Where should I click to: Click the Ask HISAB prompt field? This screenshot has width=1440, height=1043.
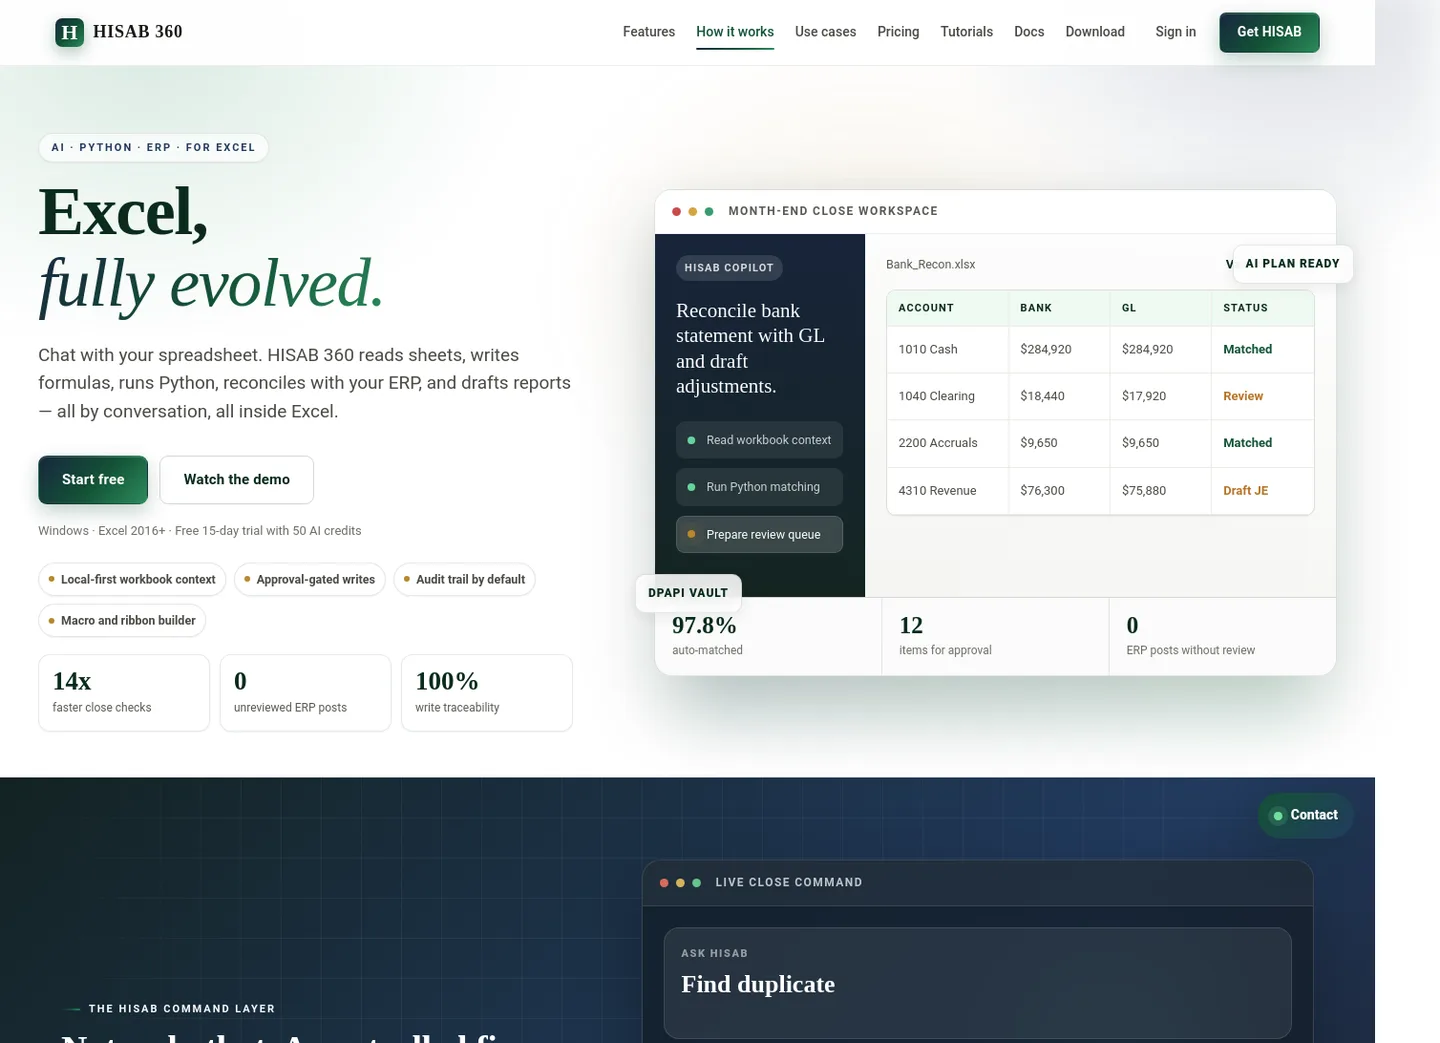tap(977, 983)
